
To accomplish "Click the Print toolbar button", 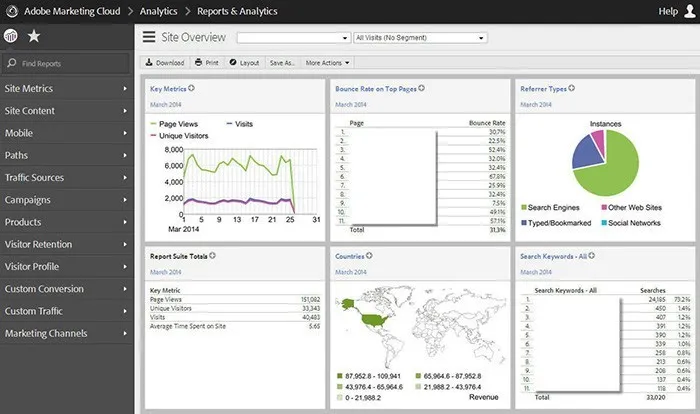I will point(207,62).
